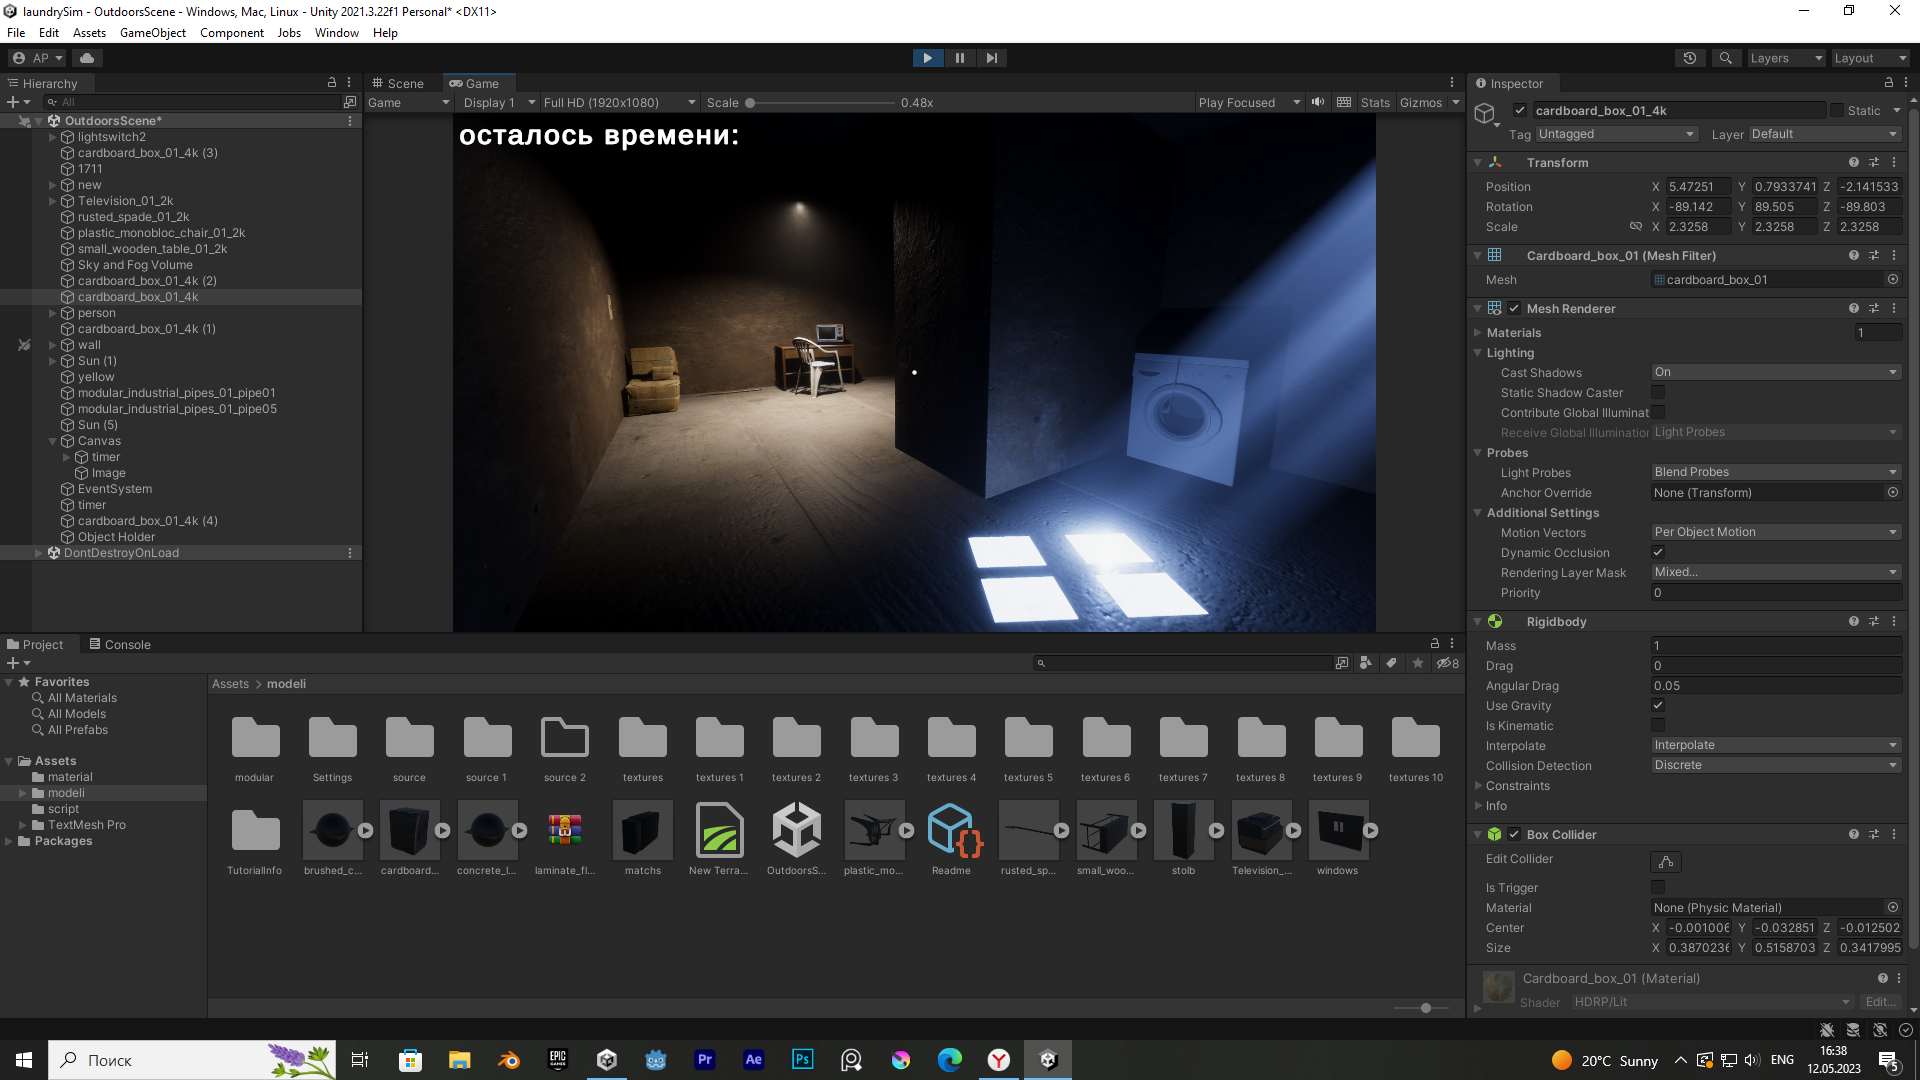This screenshot has width=1920, height=1080.
Task: Click the Step frame button
Action: (991, 58)
